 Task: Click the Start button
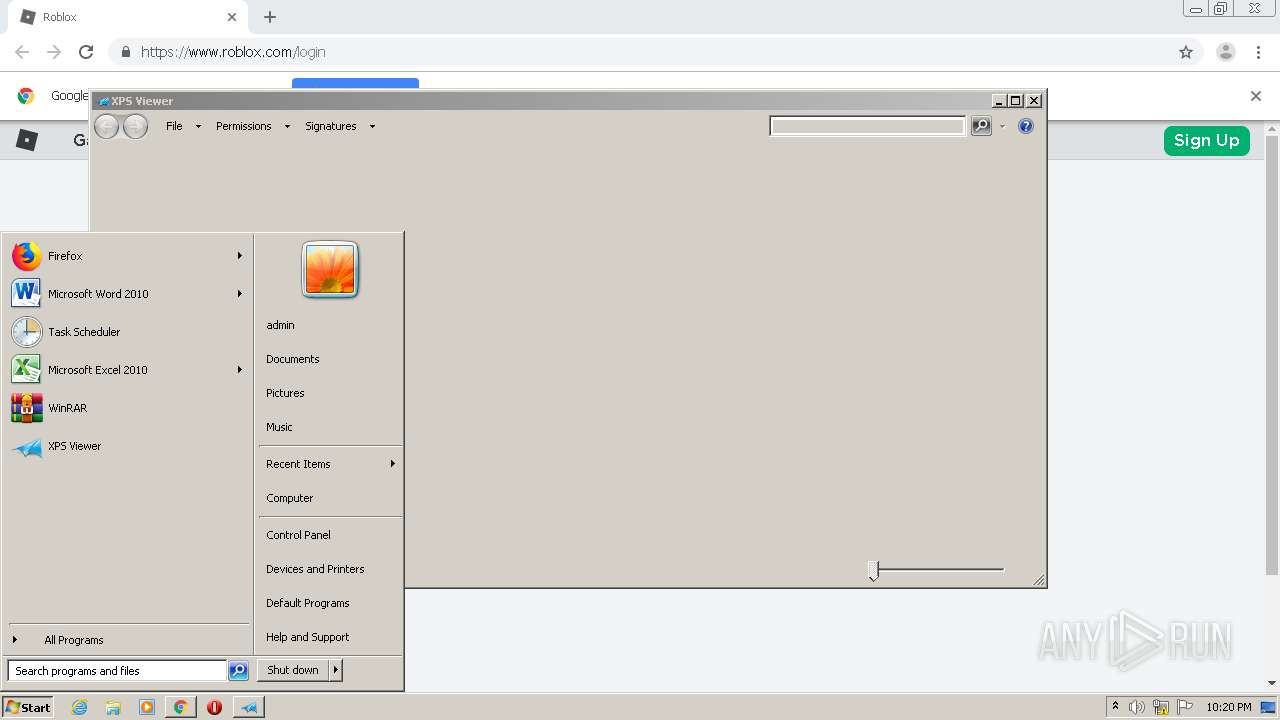click(28, 707)
